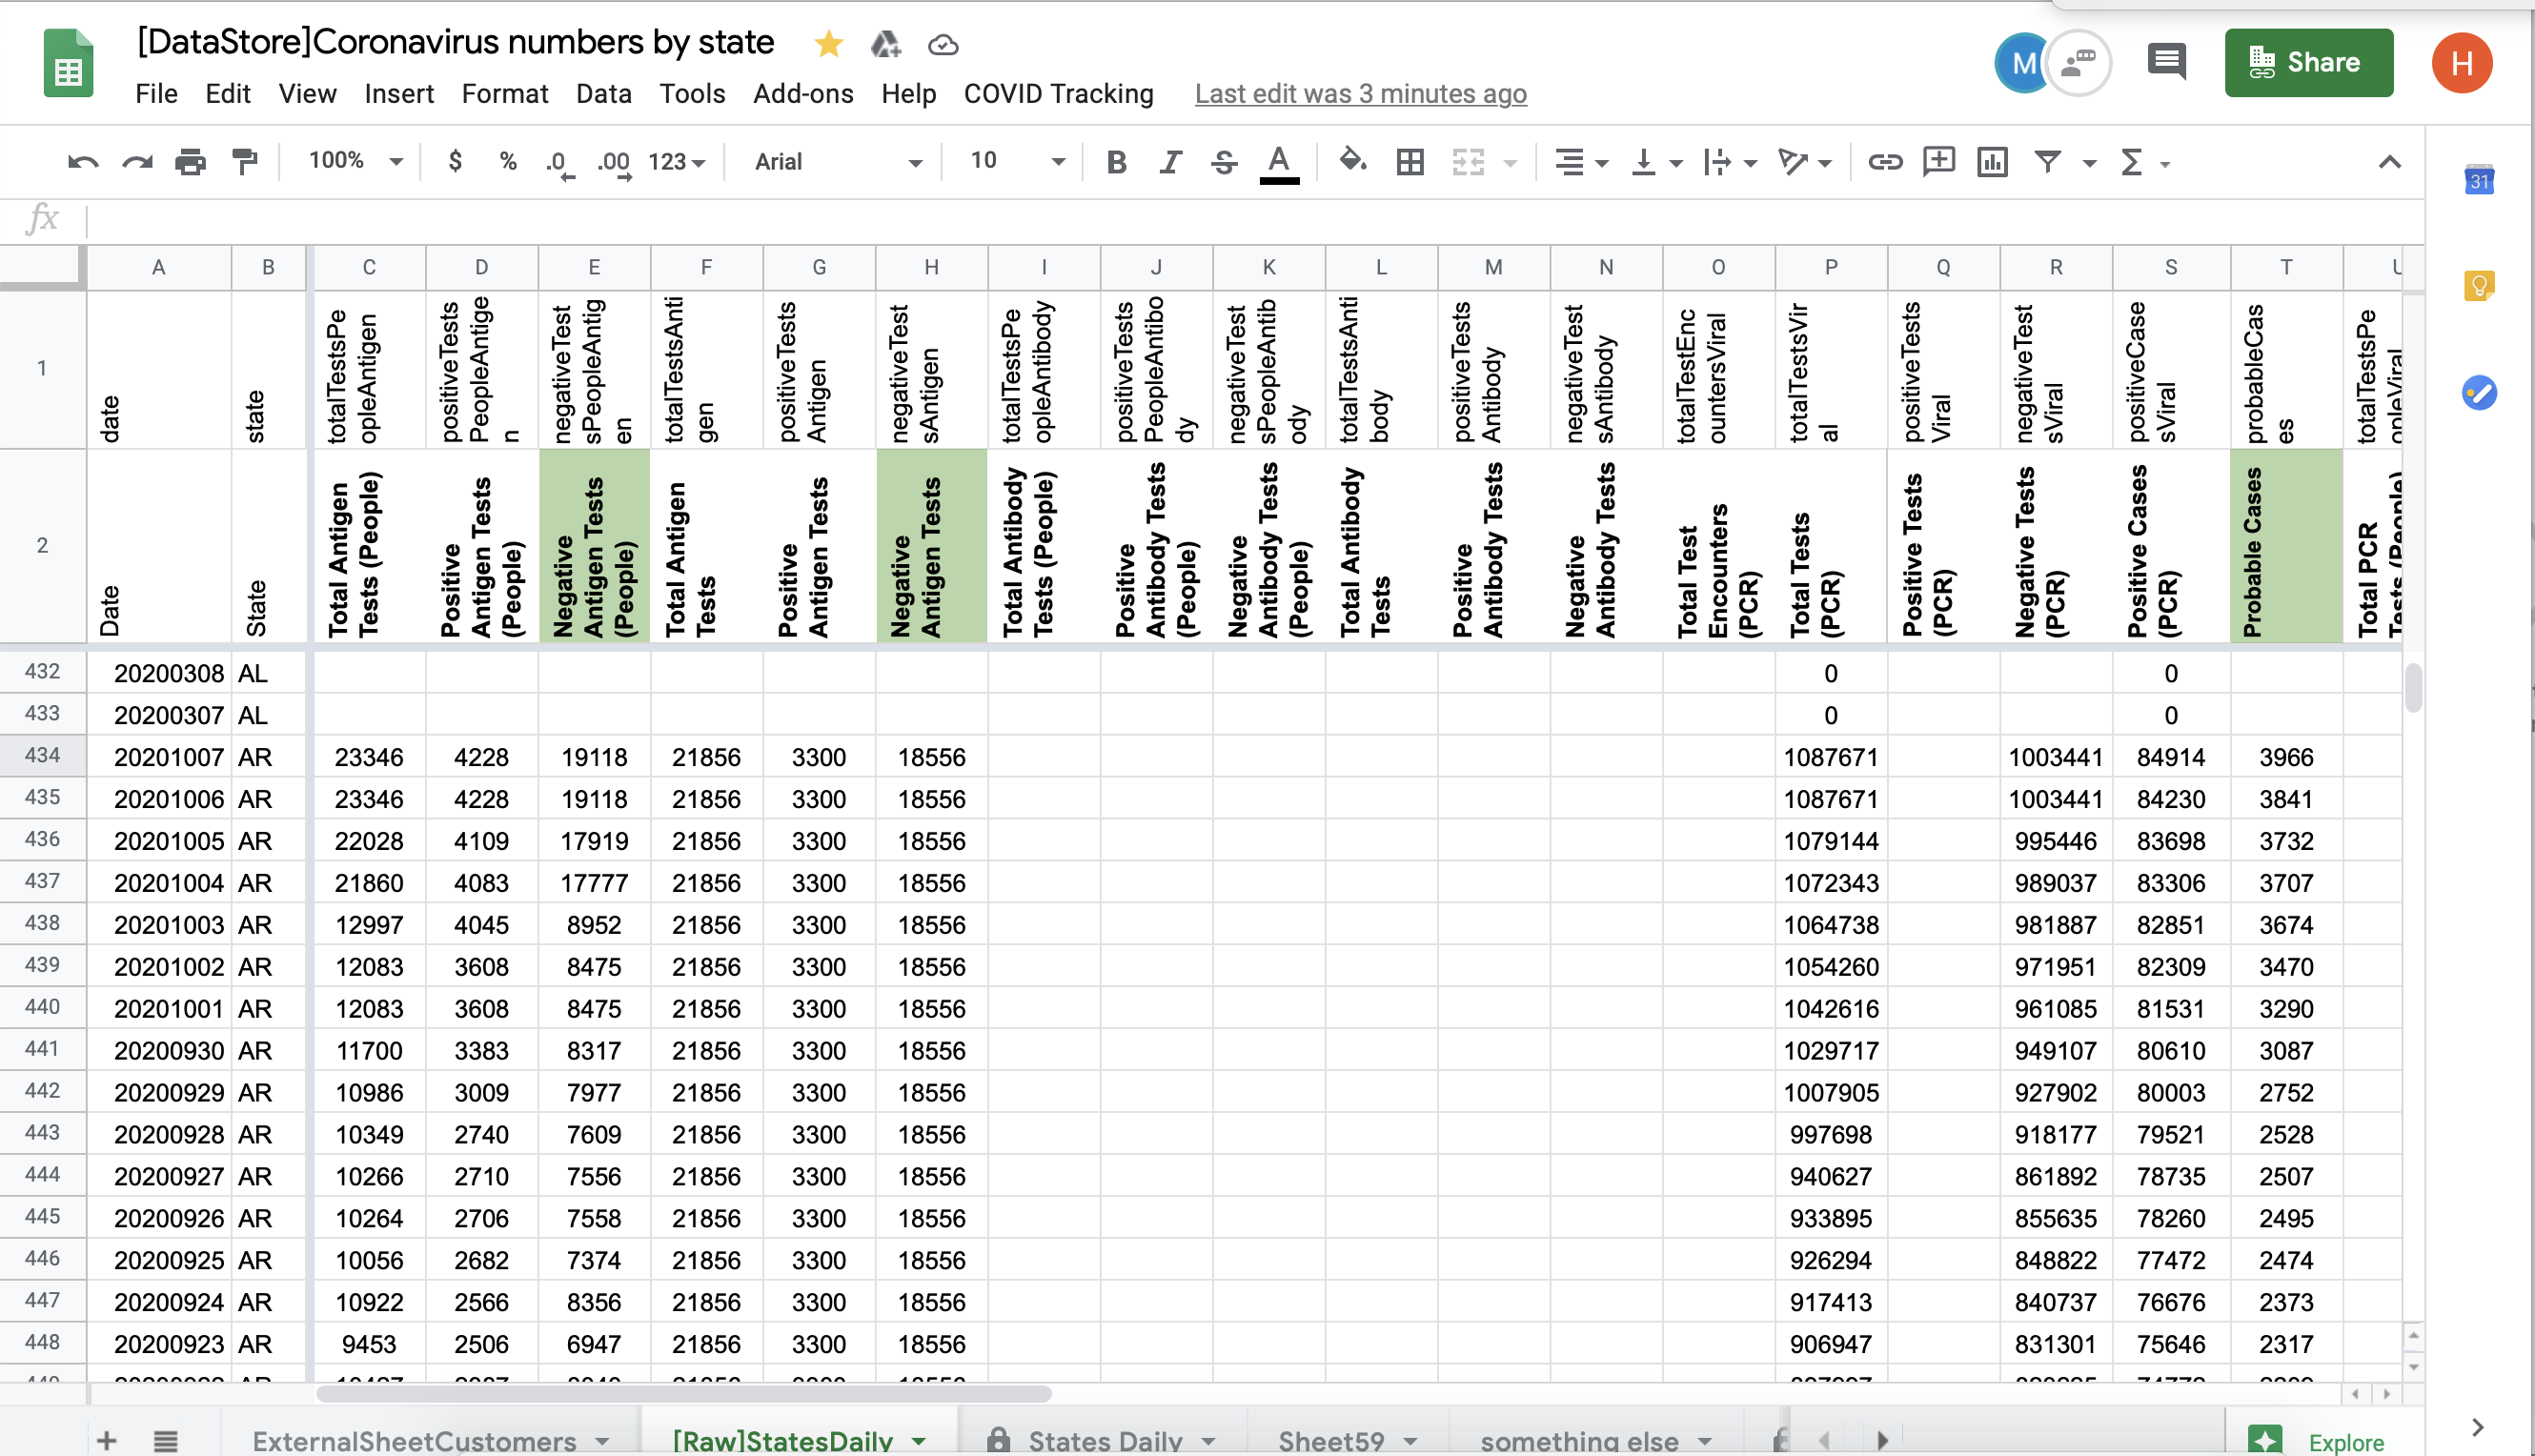The width and height of the screenshot is (2535, 1456).
Task: Open the All Sheets list
Action: point(165,1441)
